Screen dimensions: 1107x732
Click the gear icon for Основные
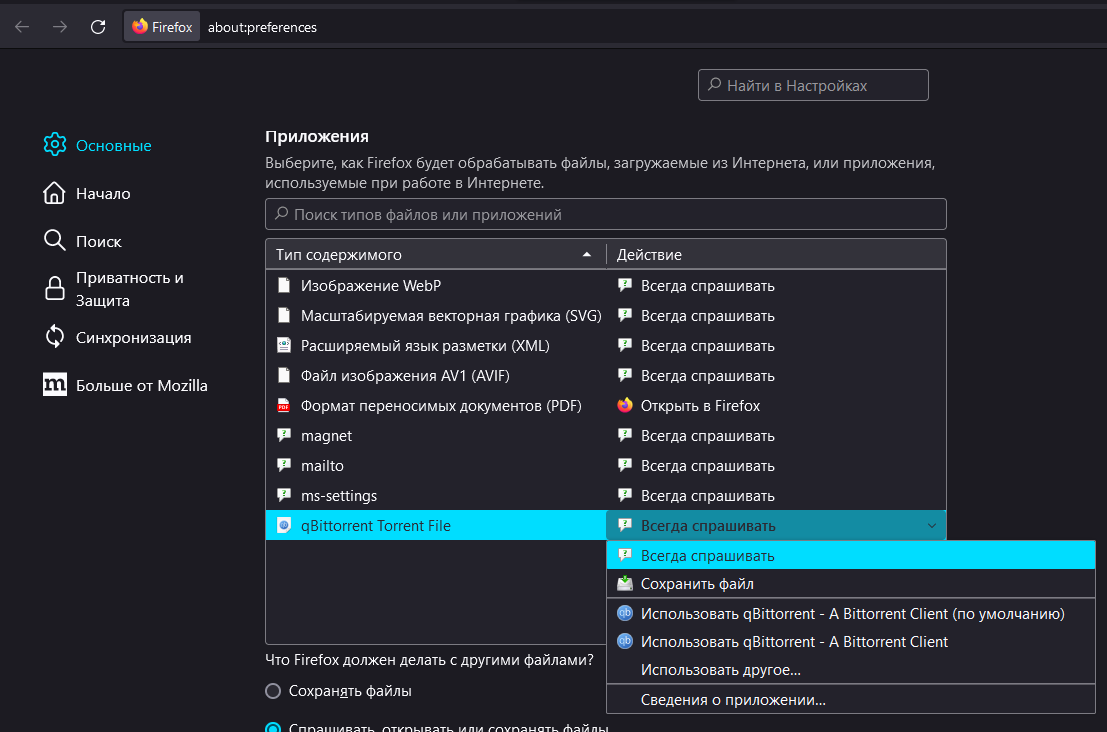[x=54, y=145]
